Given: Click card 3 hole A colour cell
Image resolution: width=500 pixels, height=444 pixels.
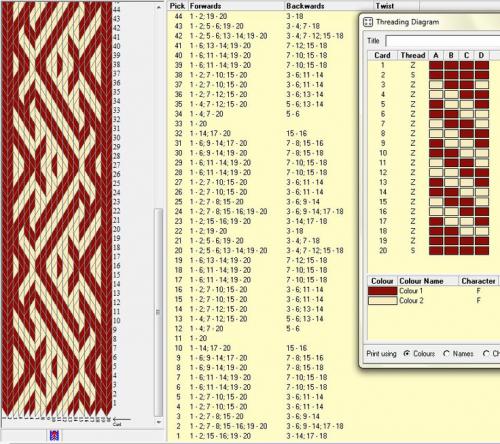Looking at the screenshot, I should tap(436, 85).
